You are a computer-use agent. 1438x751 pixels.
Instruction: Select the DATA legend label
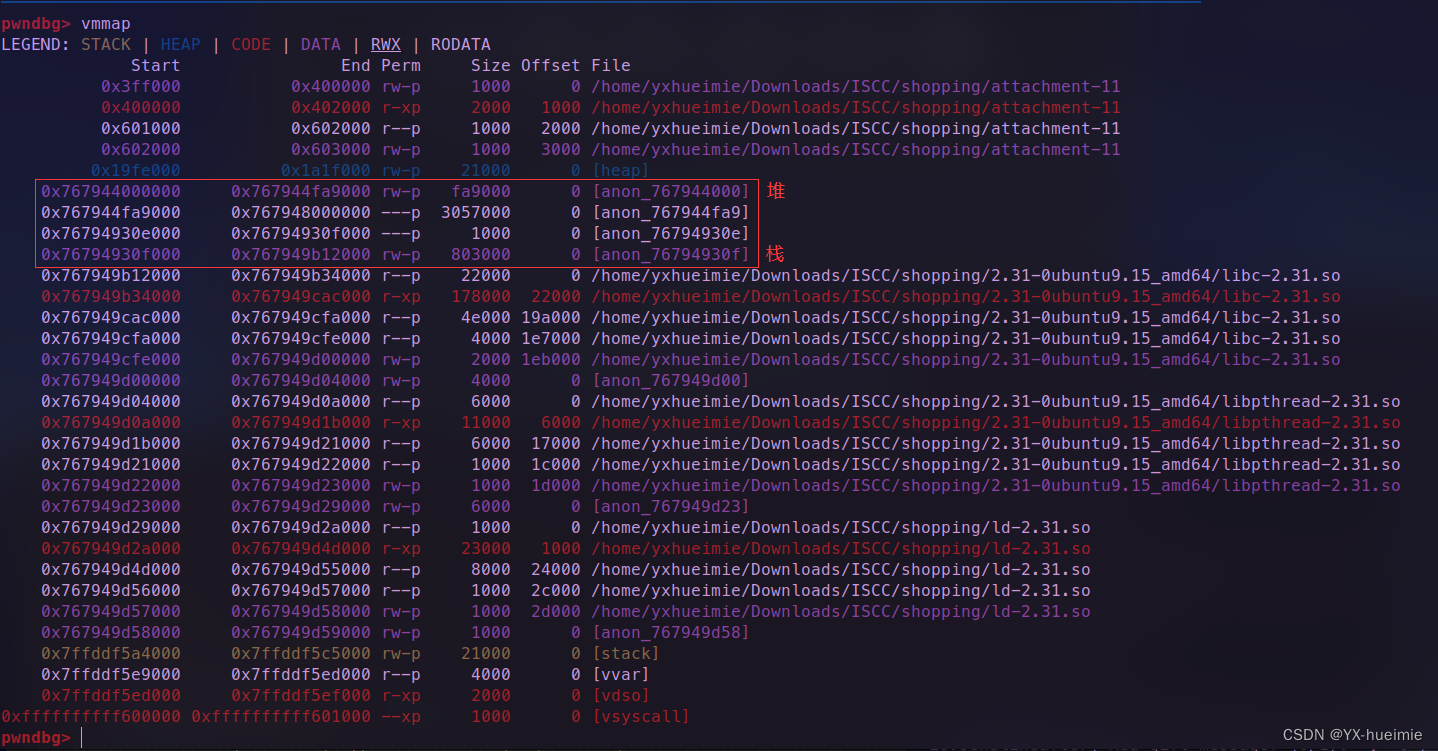coord(321,44)
